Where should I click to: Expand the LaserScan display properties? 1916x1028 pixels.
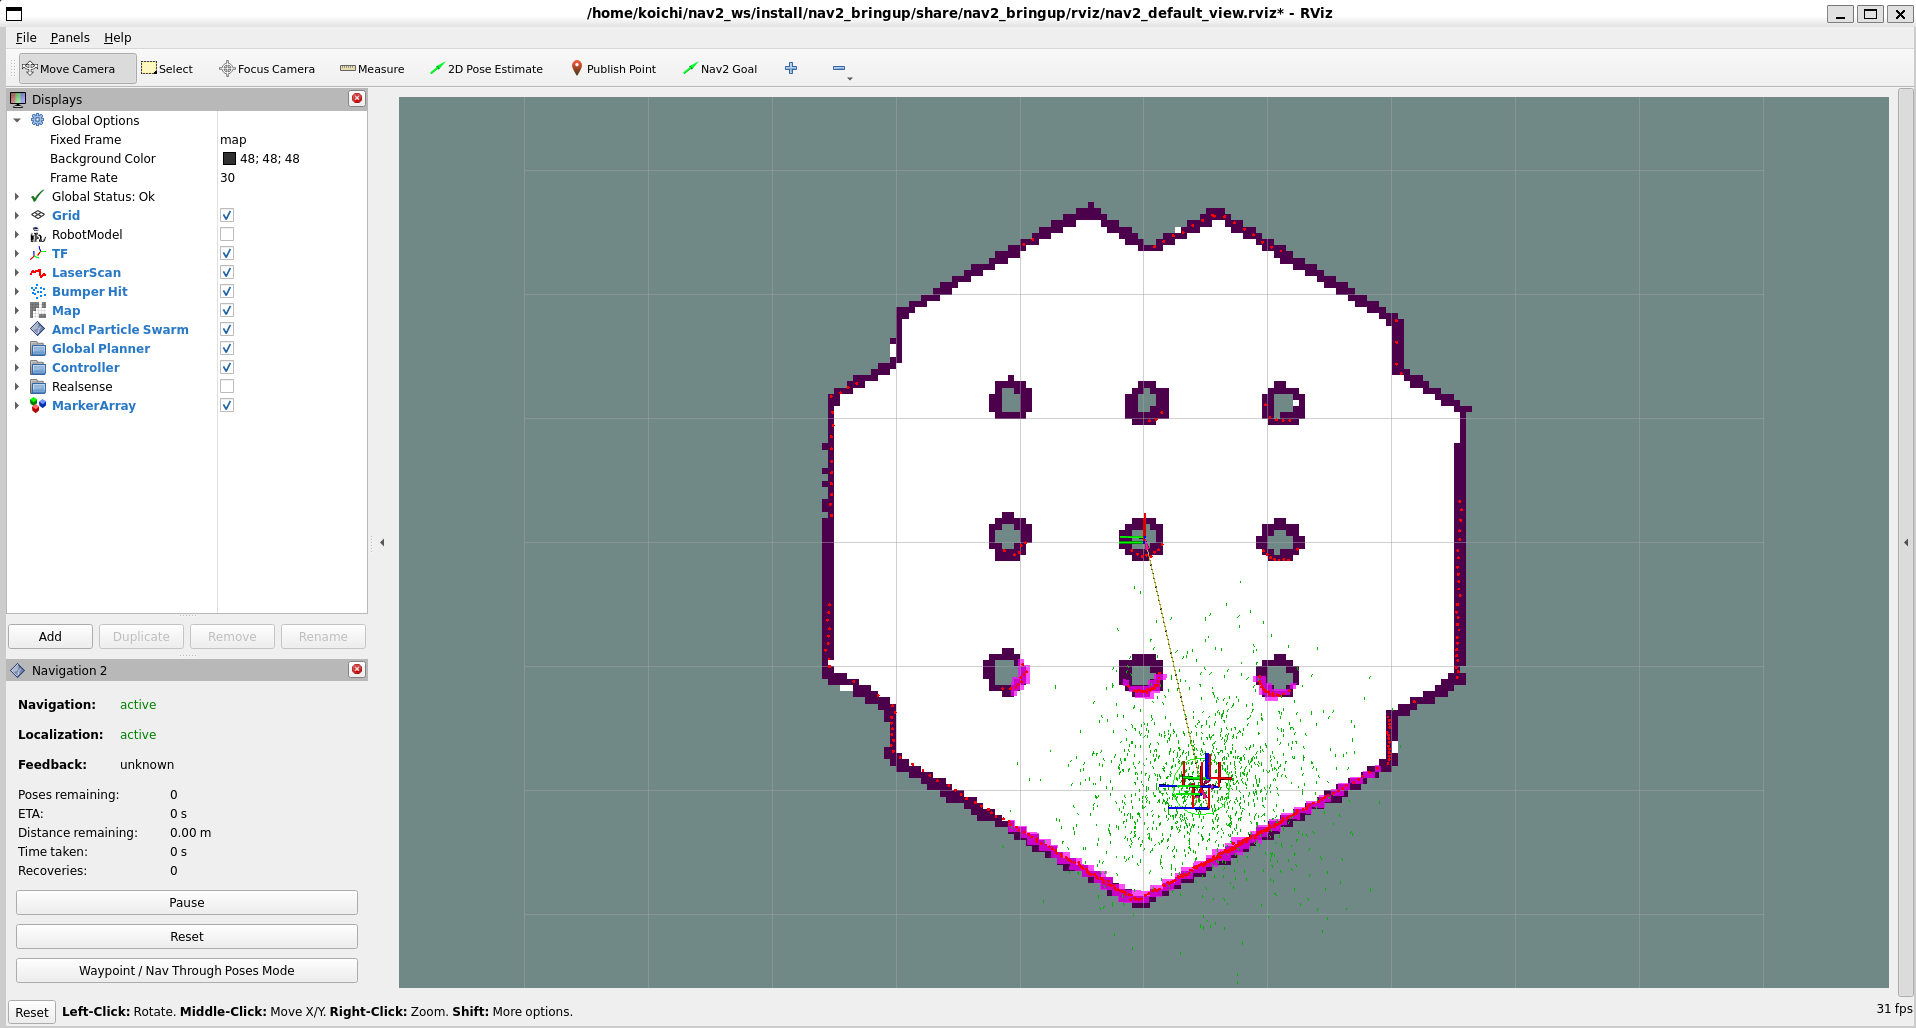pos(17,272)
